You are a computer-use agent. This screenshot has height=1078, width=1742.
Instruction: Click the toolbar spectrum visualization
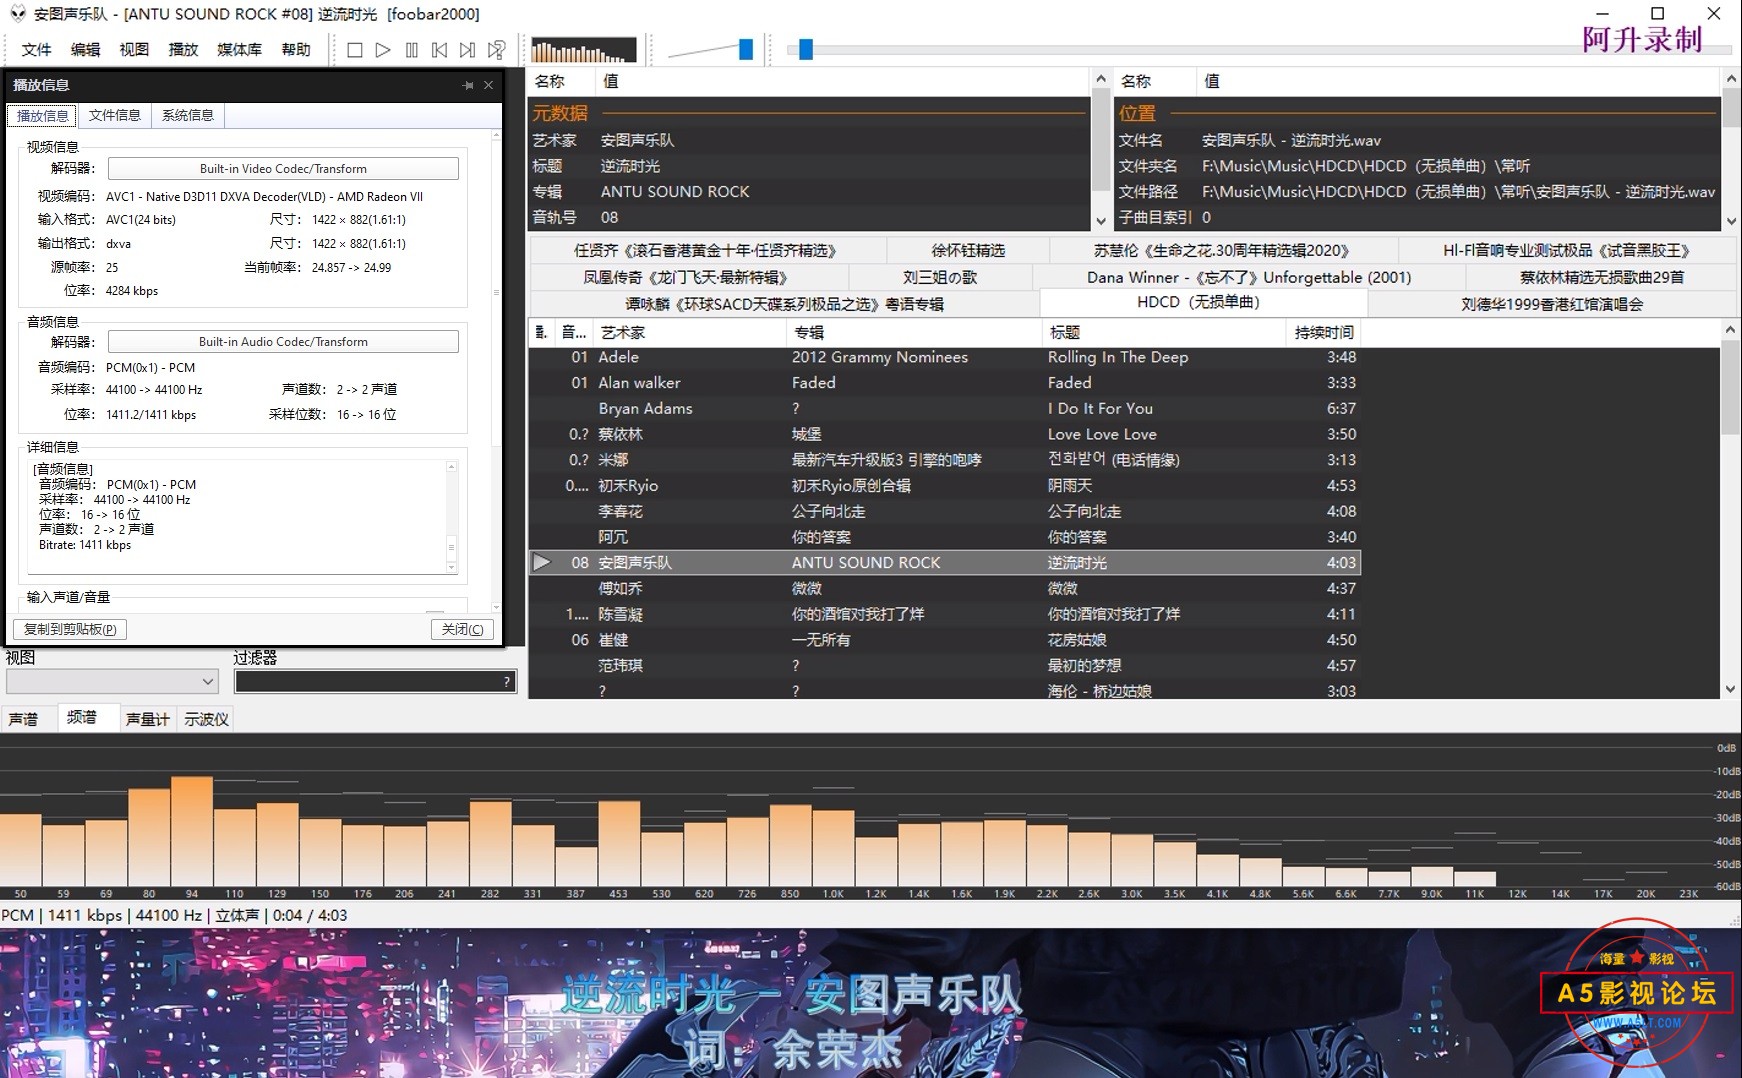click(x=584, y=50)
